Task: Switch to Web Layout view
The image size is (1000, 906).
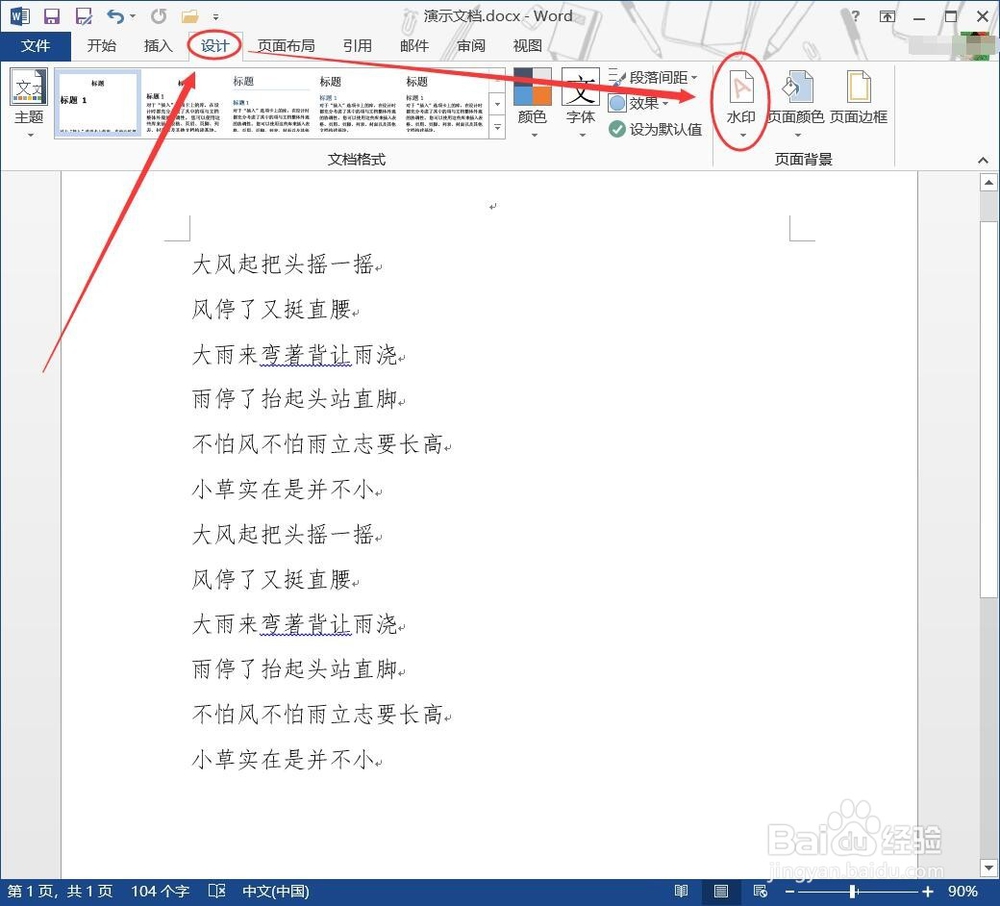Action: tap(760, 891)
